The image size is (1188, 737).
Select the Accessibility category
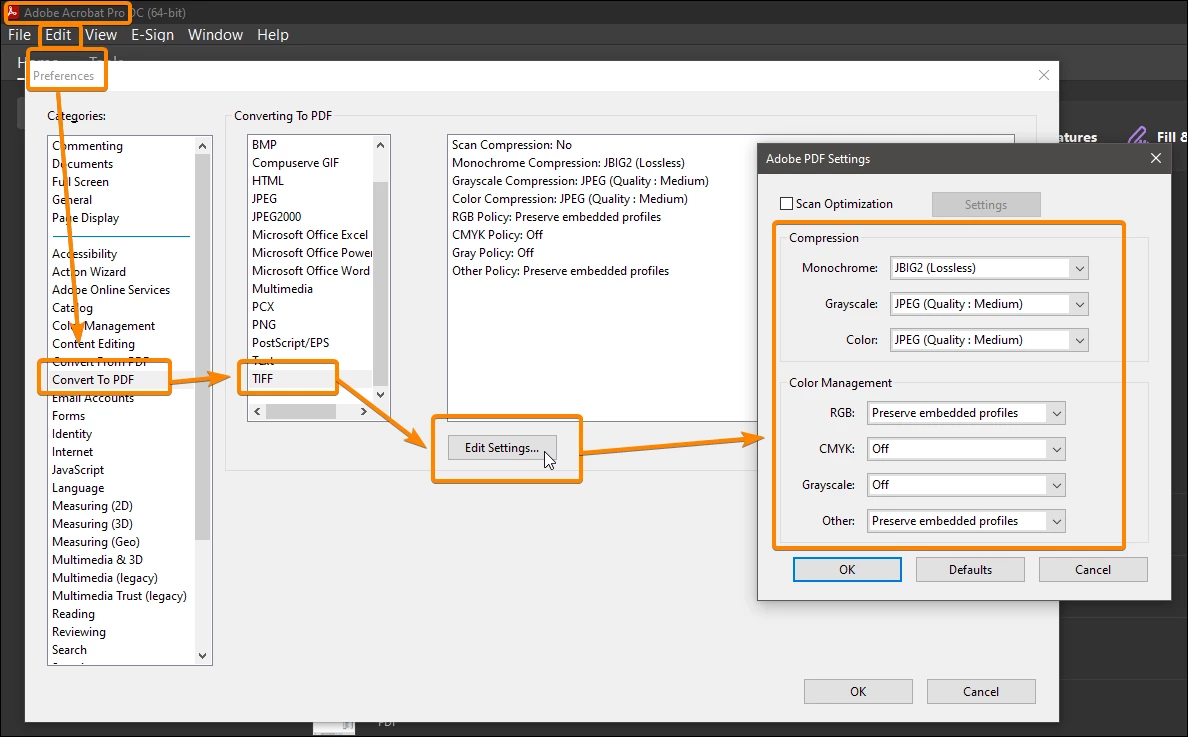click(85, 254)
